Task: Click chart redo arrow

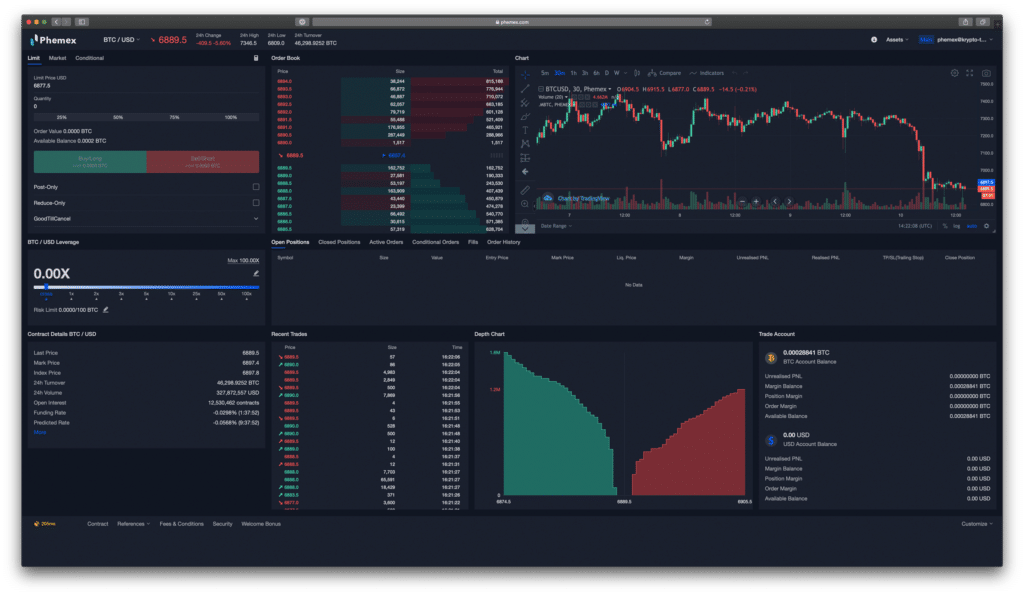Action: coord(746,73)
